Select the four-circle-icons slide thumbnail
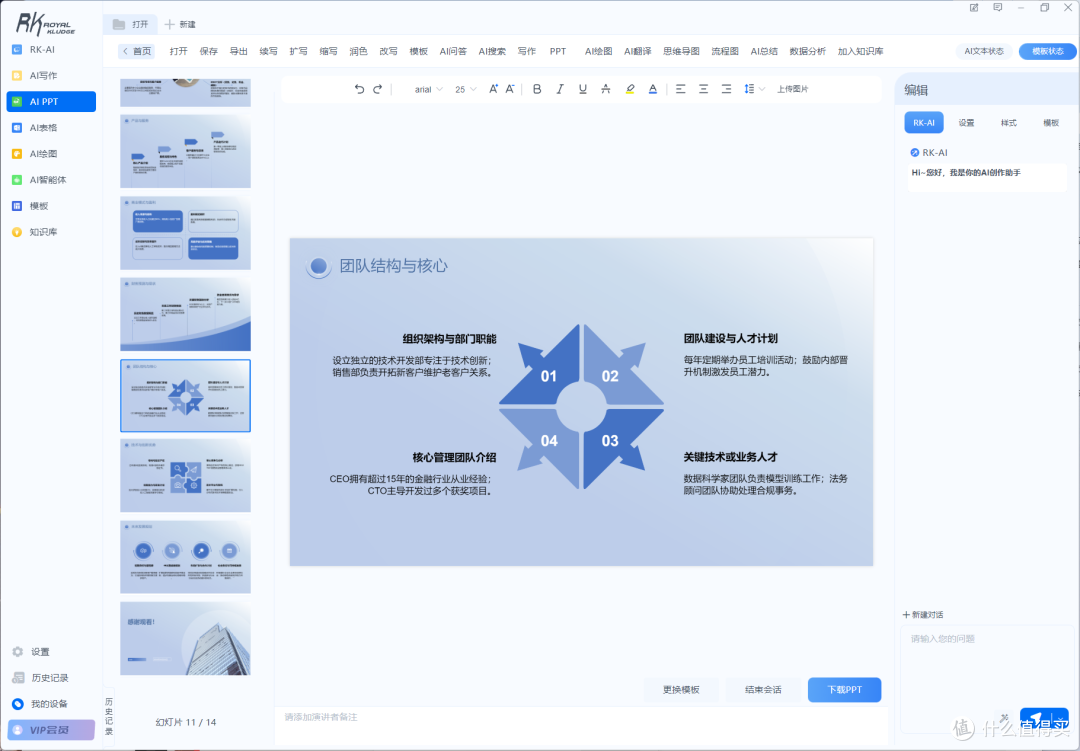 click(x=185, y=557)
